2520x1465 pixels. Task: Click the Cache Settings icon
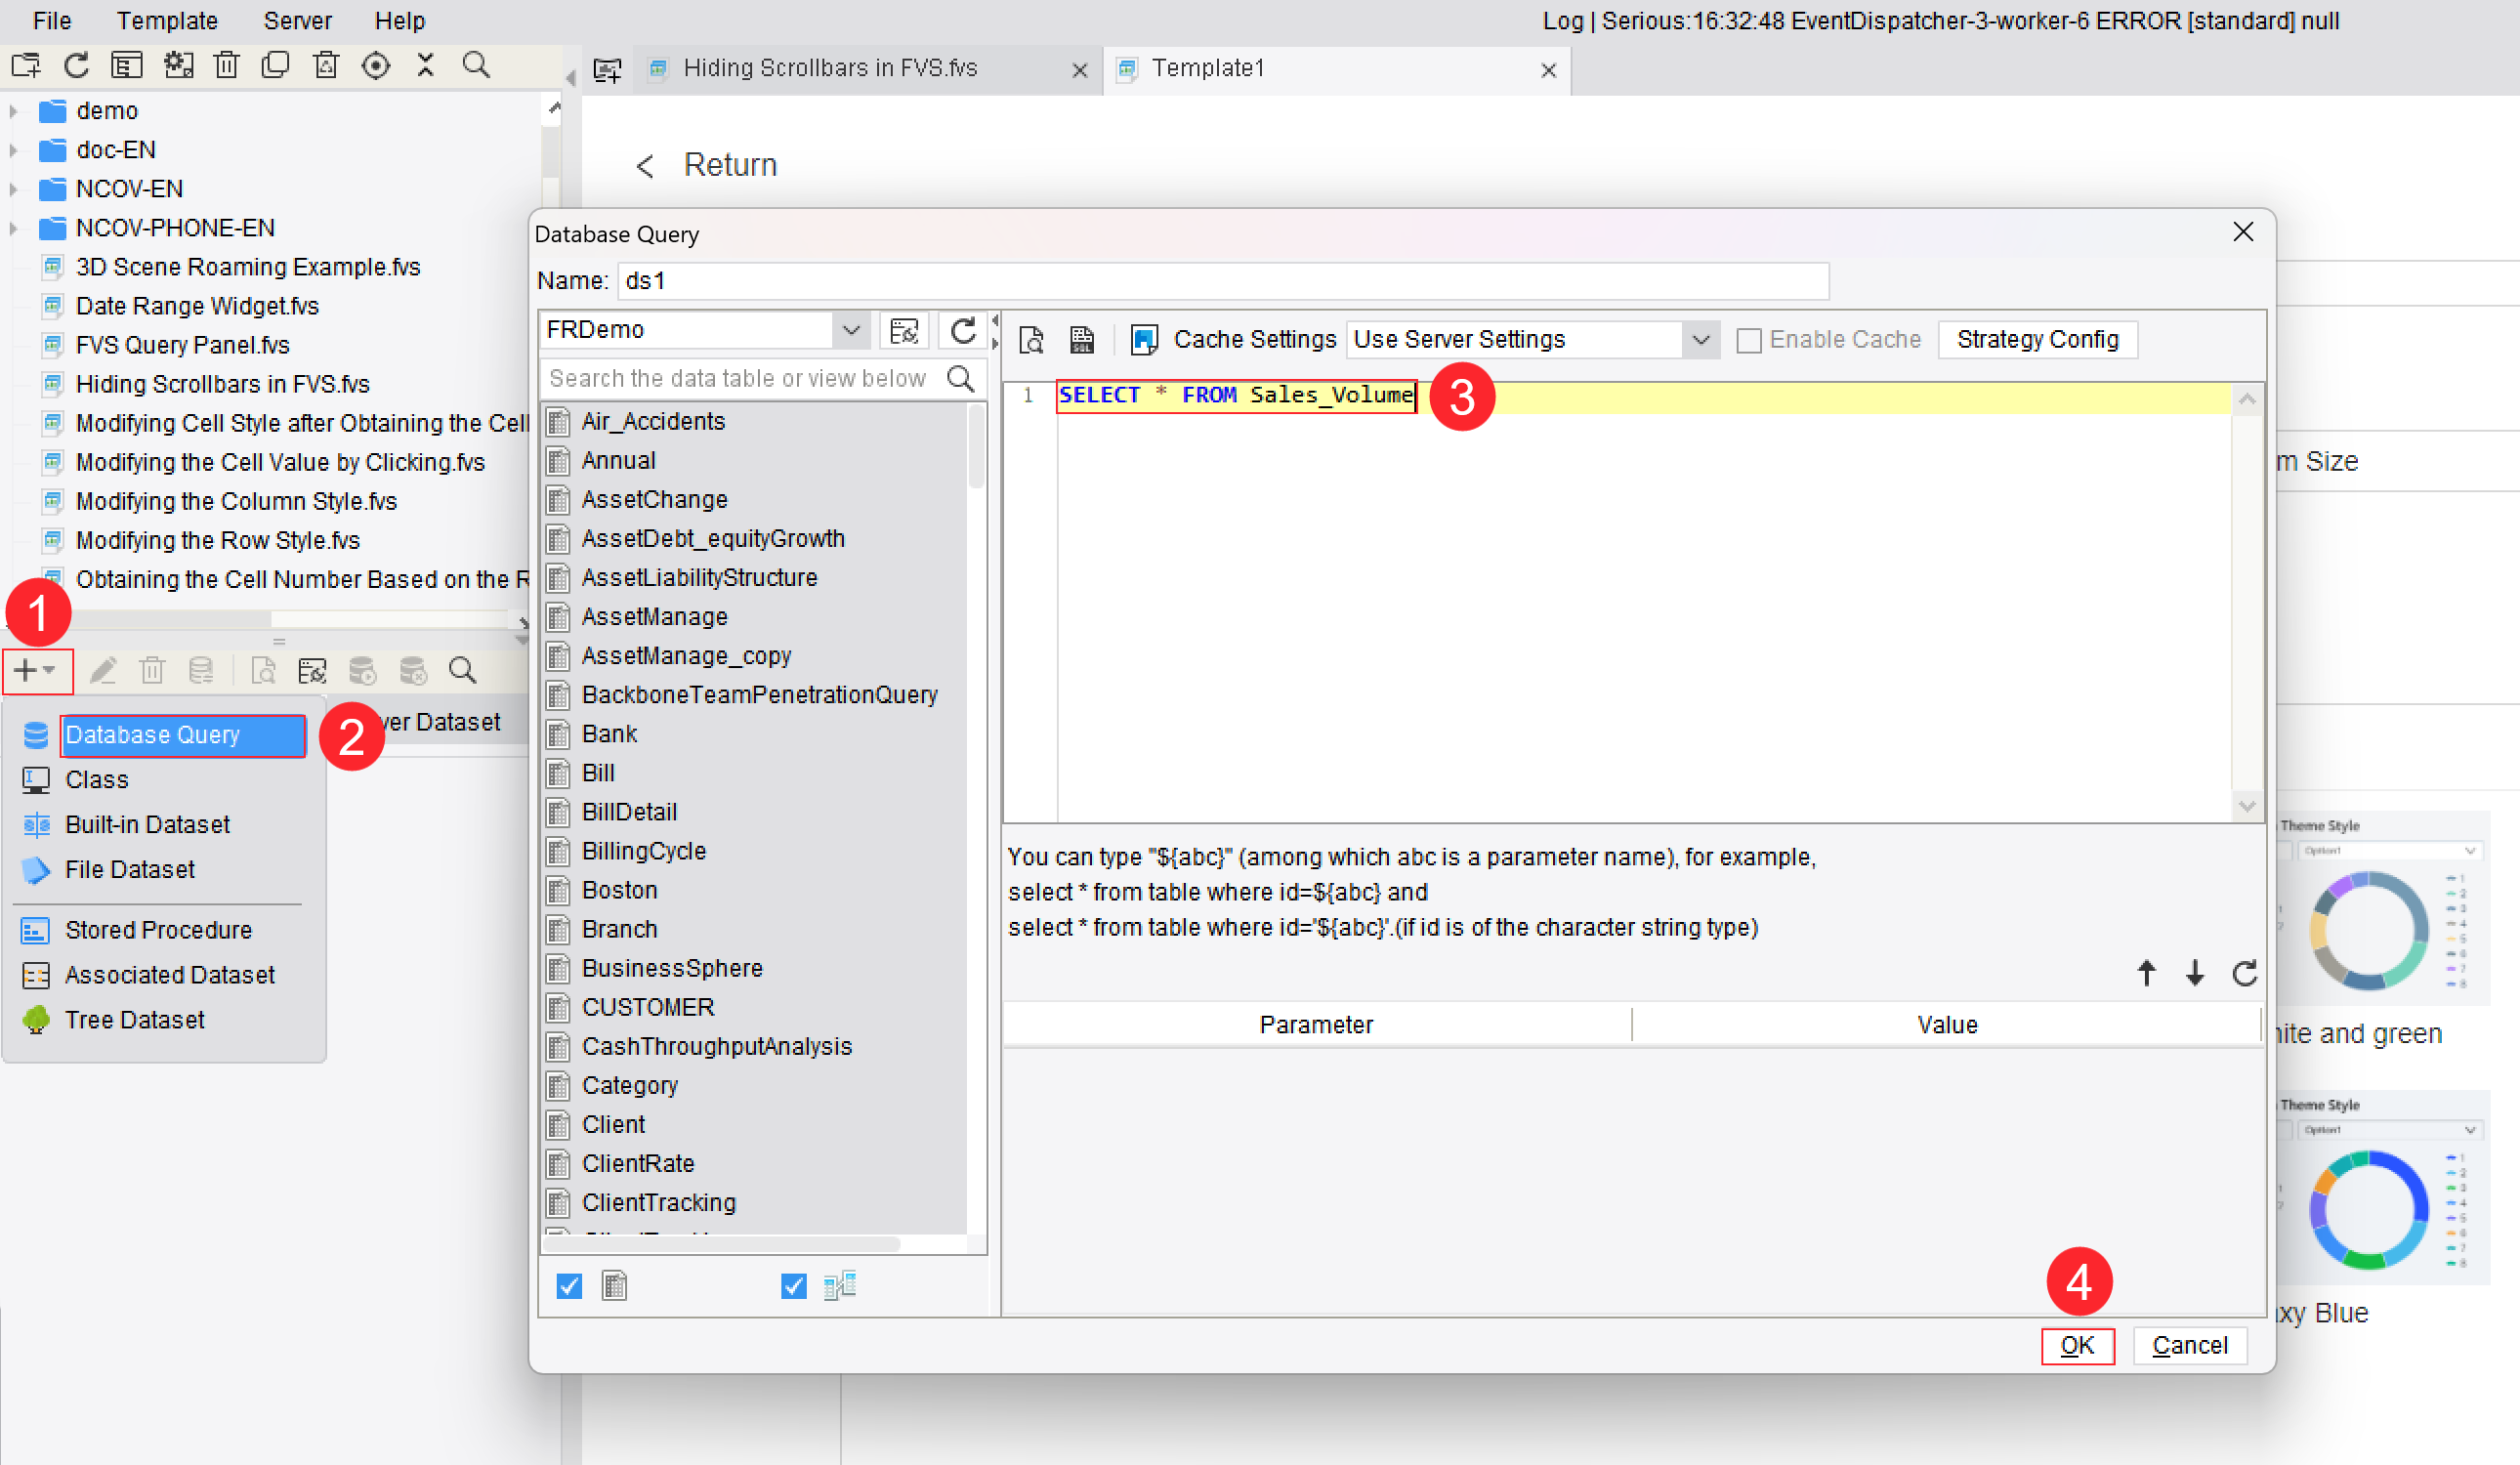1144,340
